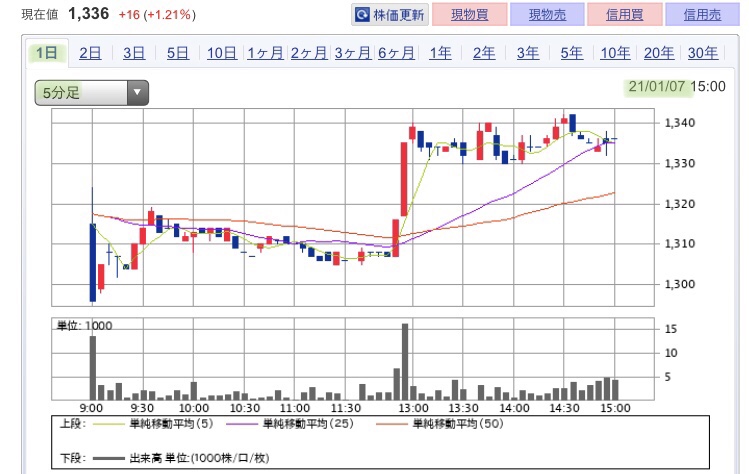Switch to the 3日 chart range
The height and width of the screenshot is (474, 749).
point(134,53)
